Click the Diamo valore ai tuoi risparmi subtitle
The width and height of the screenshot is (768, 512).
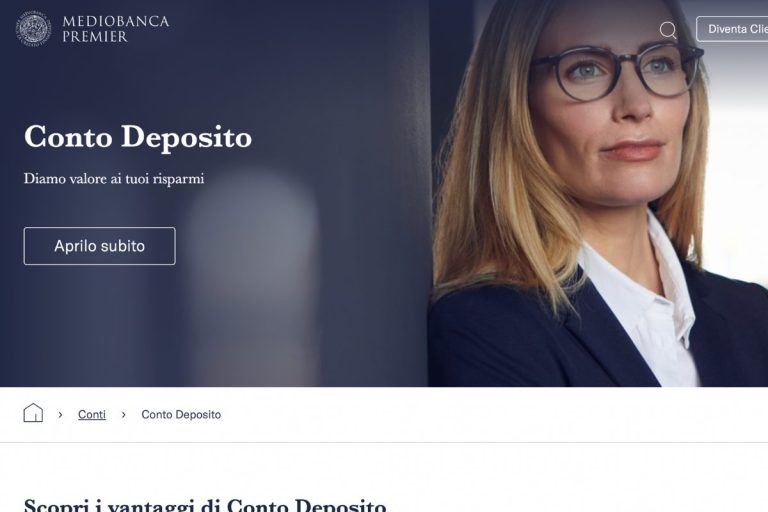pyautogui.click(x=114, y=178)
